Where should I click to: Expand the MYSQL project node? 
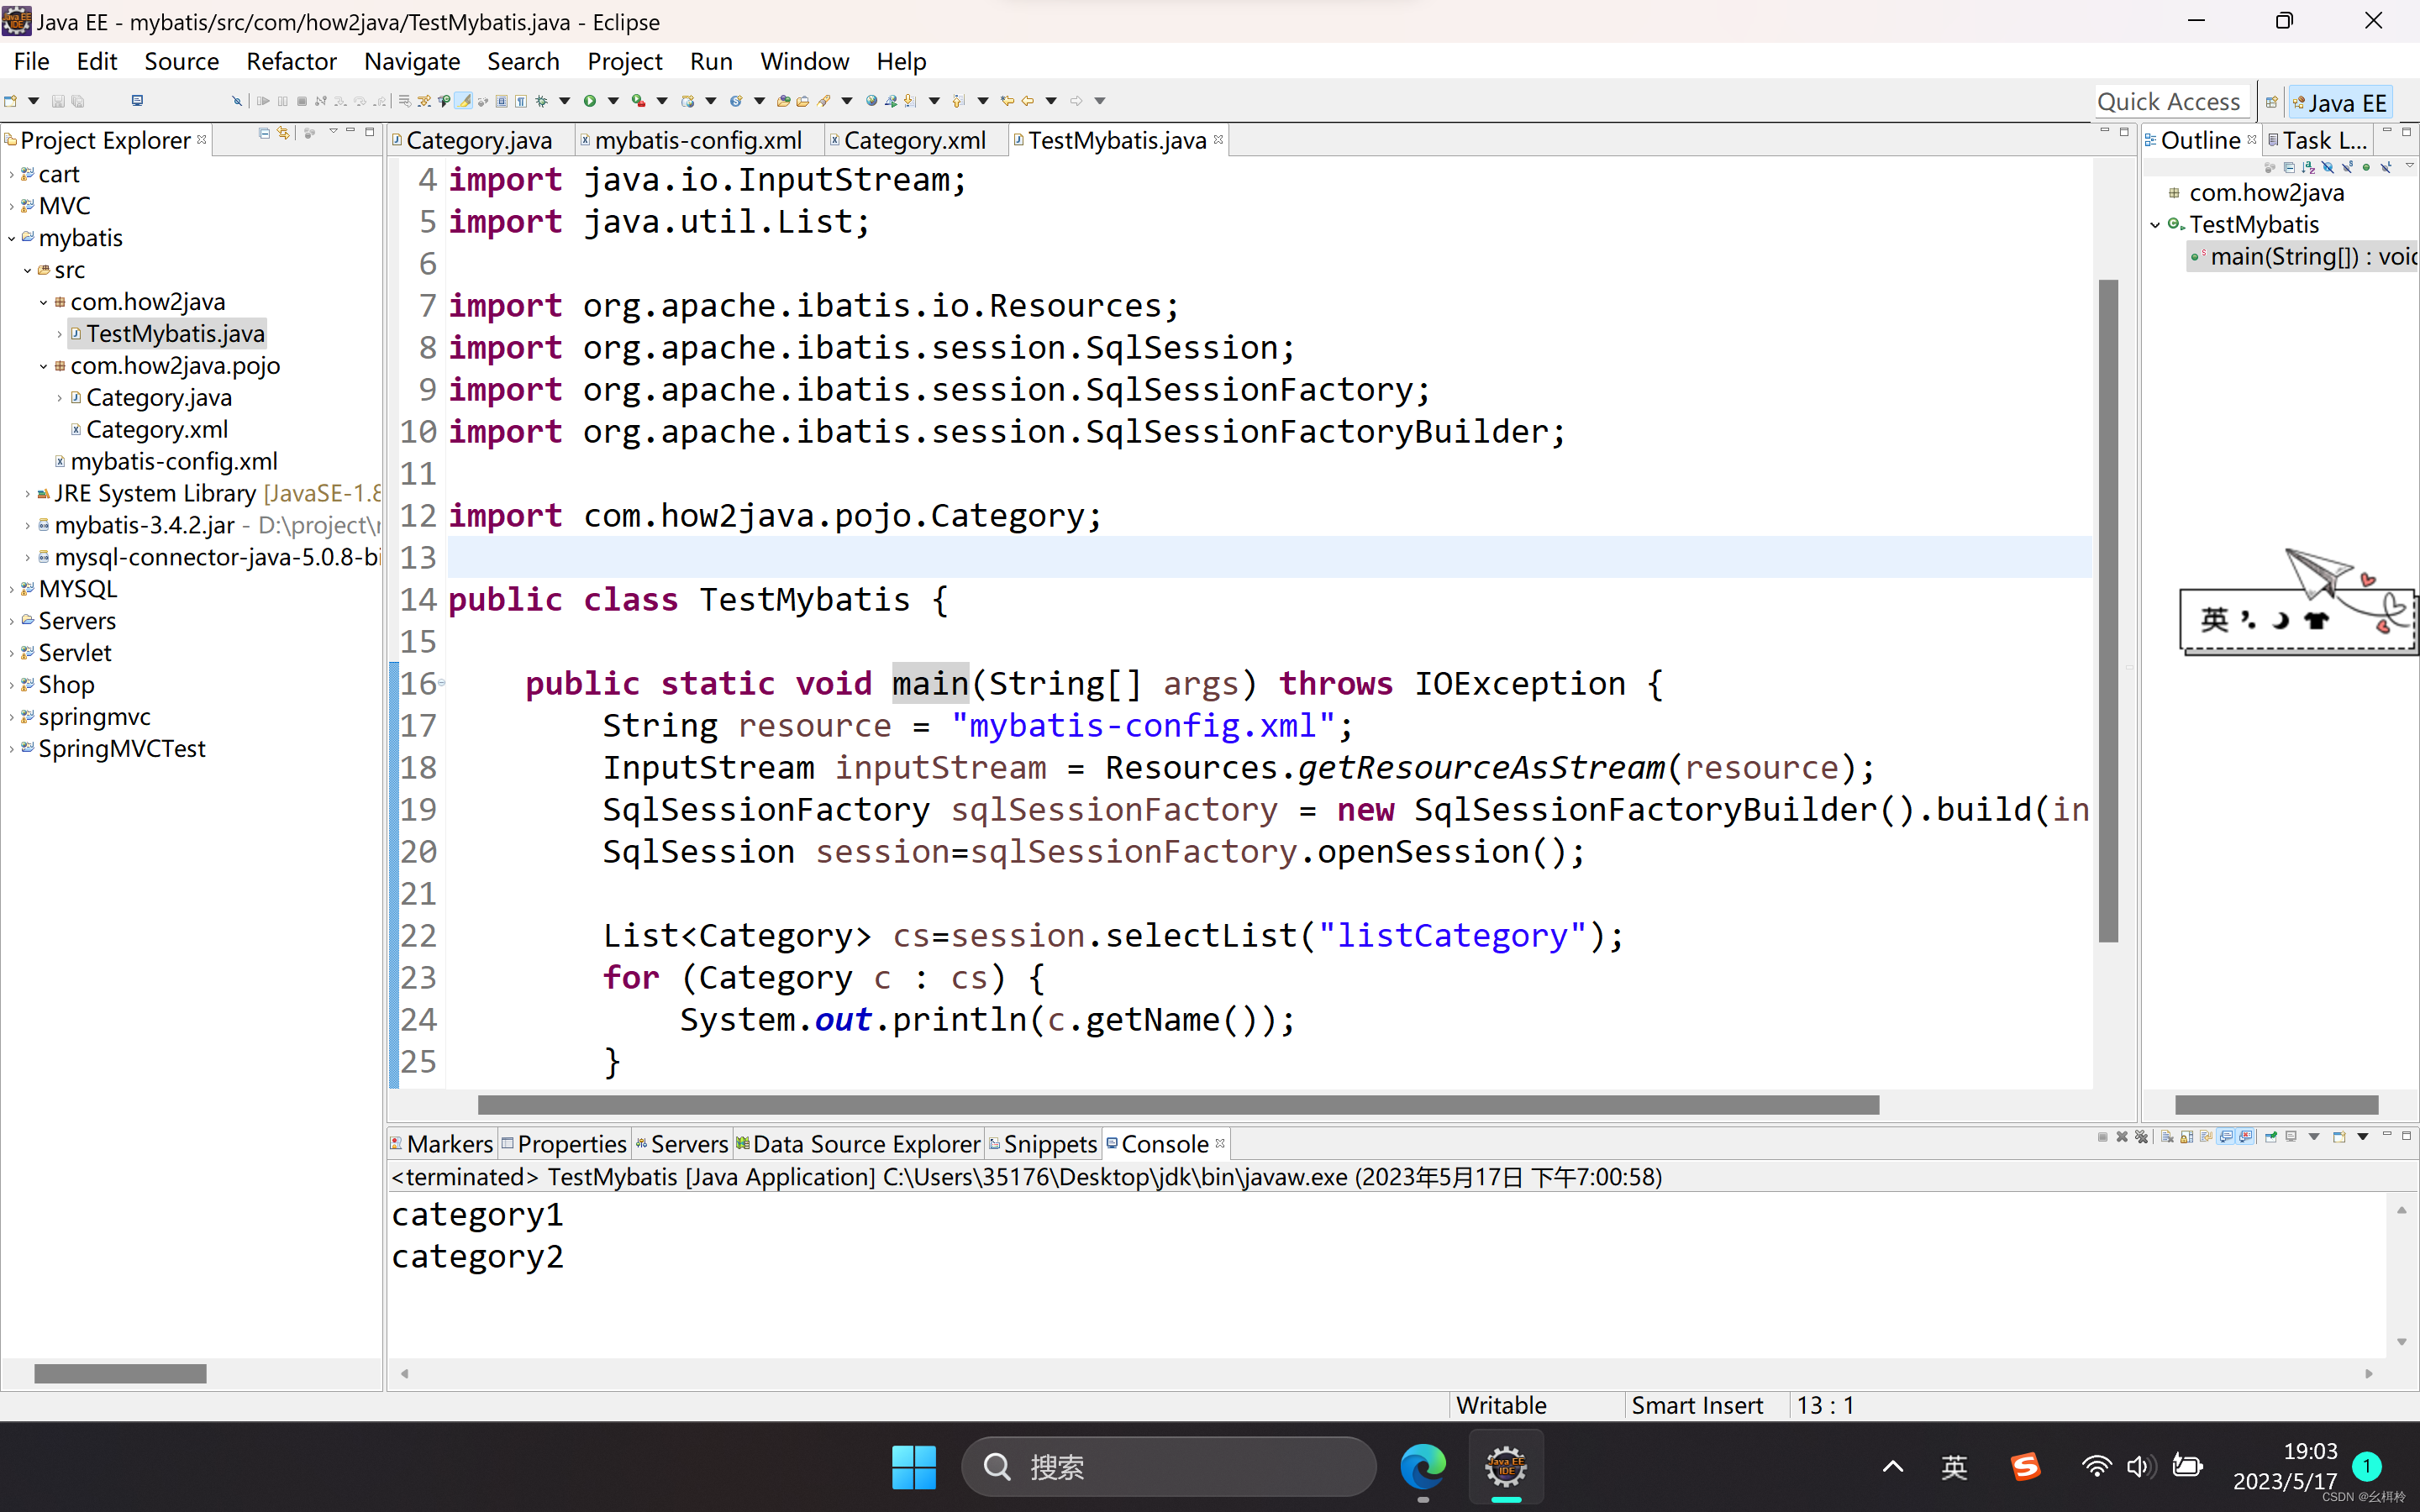(12, 589)
